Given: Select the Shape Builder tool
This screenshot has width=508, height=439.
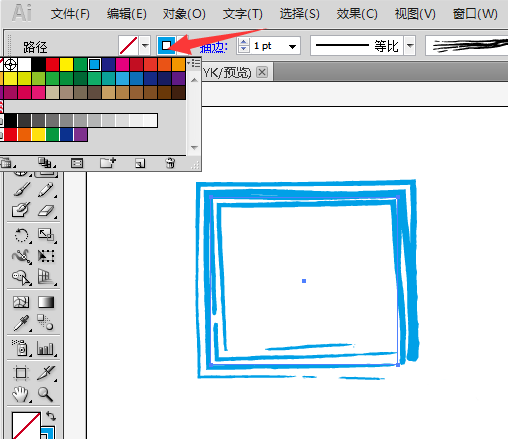Looking at the screenshot, I should click(21, 277).
